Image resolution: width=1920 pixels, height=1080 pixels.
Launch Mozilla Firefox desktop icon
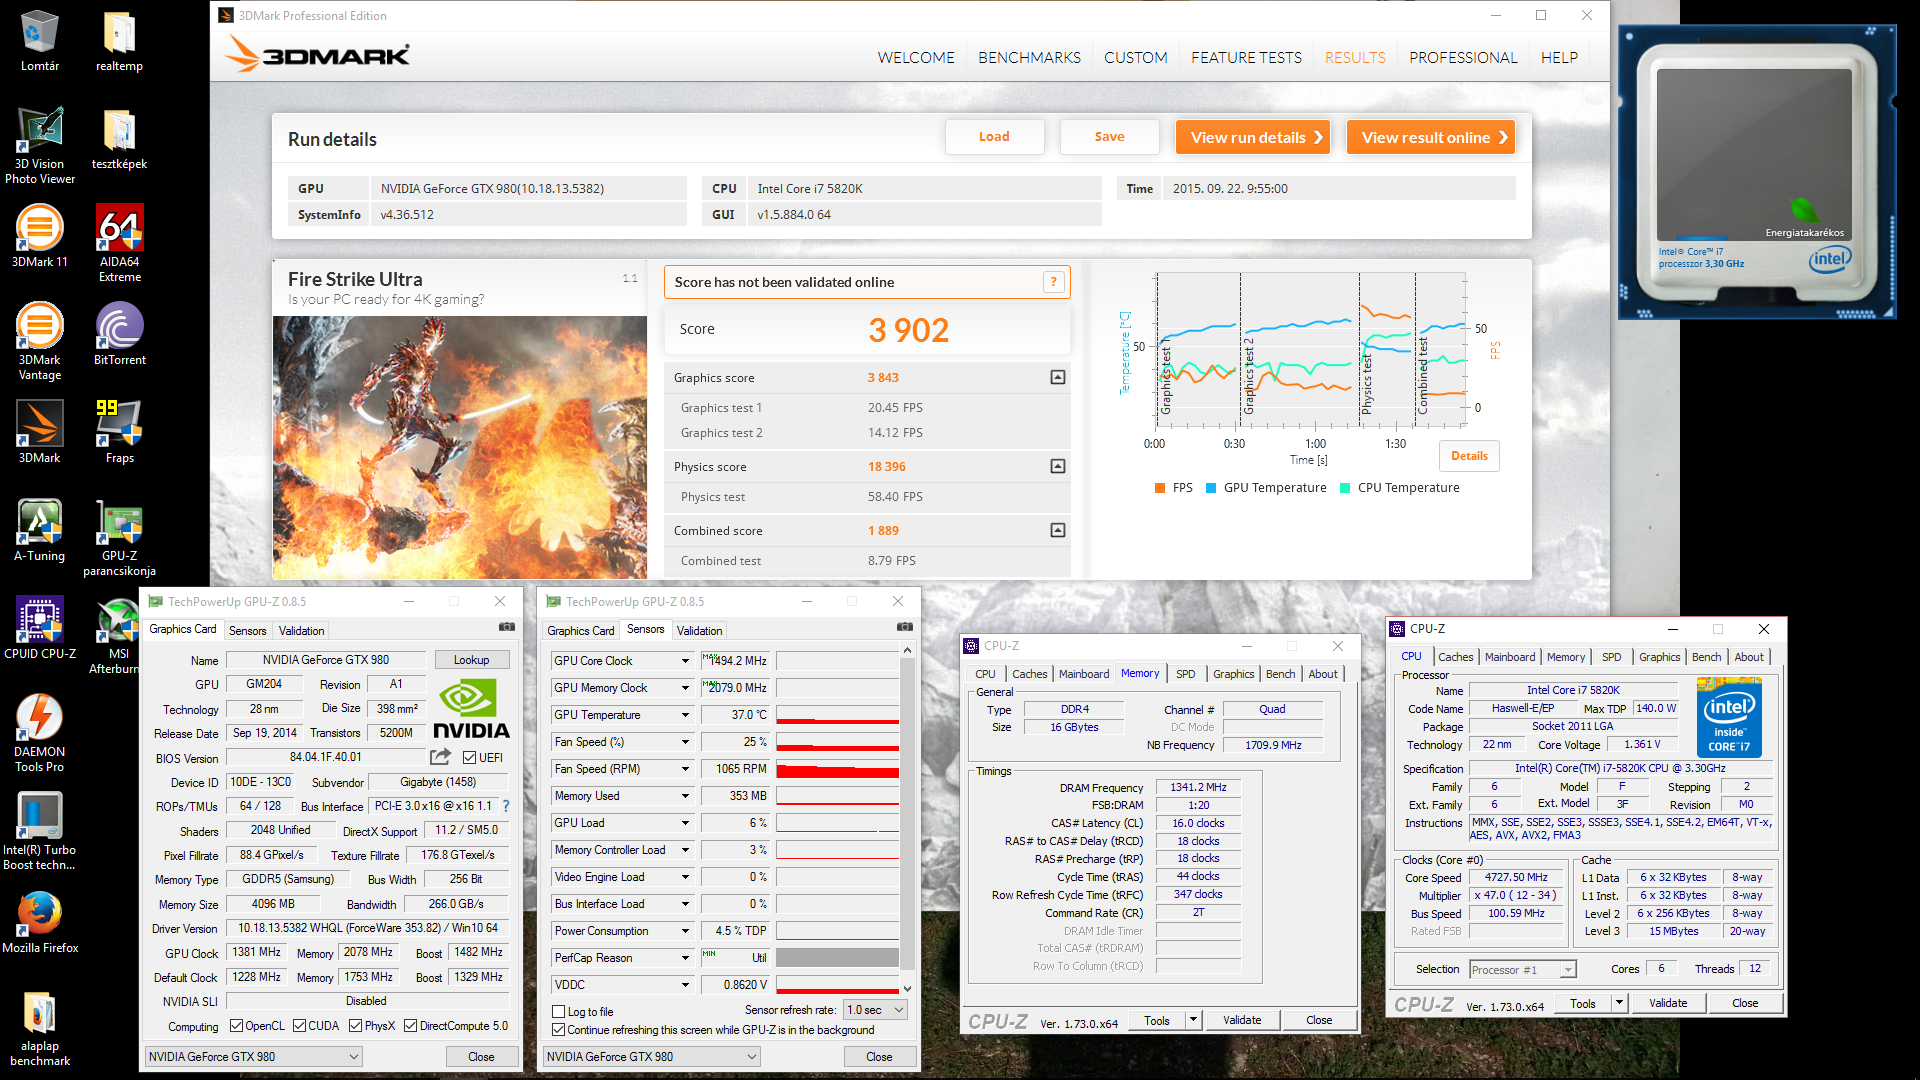(40, 923)
